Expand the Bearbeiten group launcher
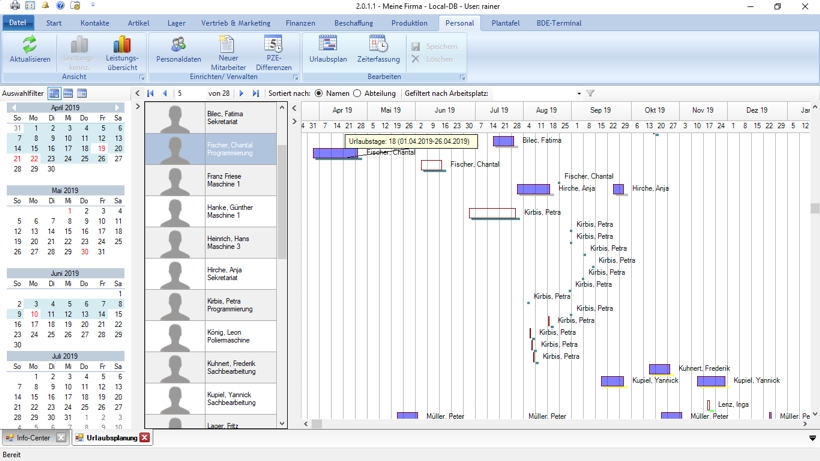The image size is (820, 461). pyautogui.click(x=462, y=77)
